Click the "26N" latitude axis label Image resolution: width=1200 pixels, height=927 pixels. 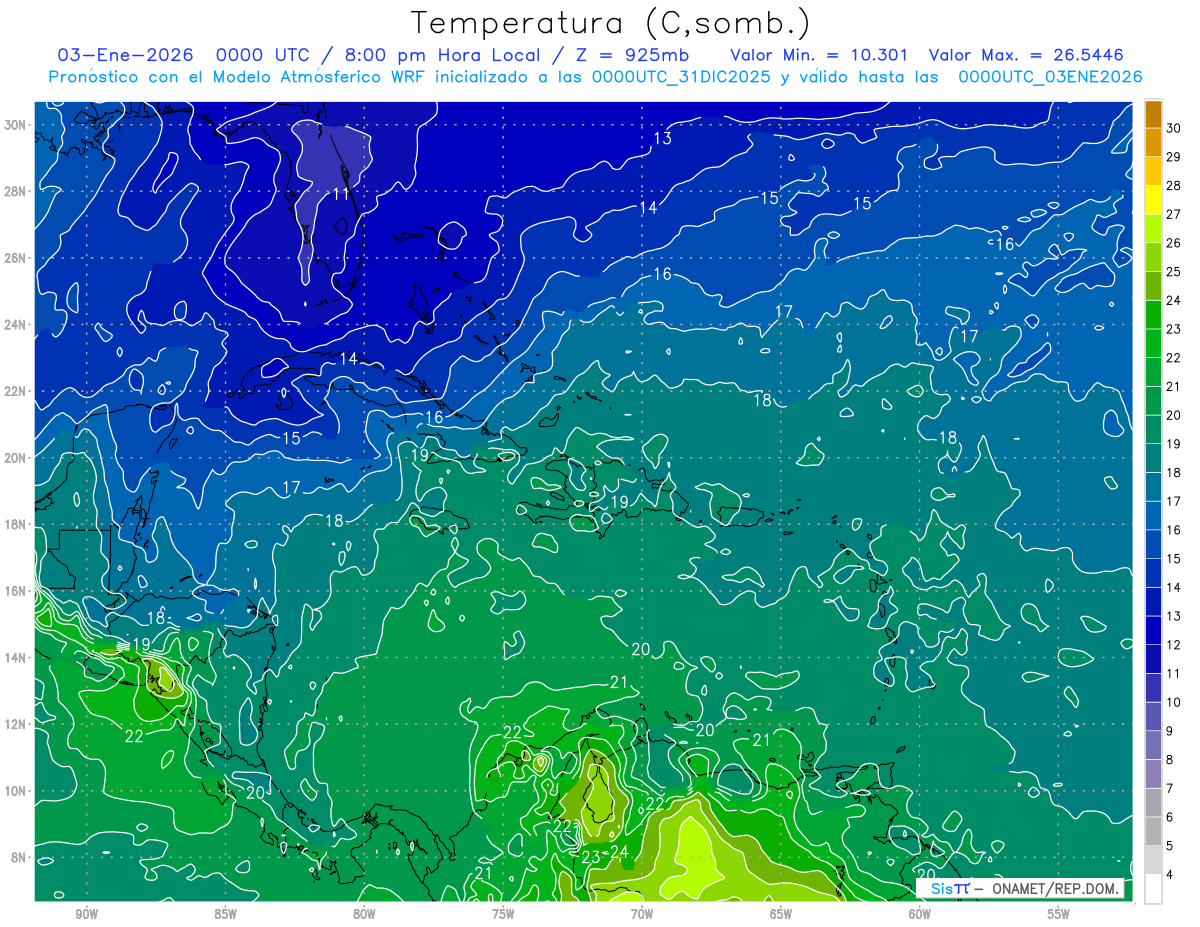(x=17, y=258)
